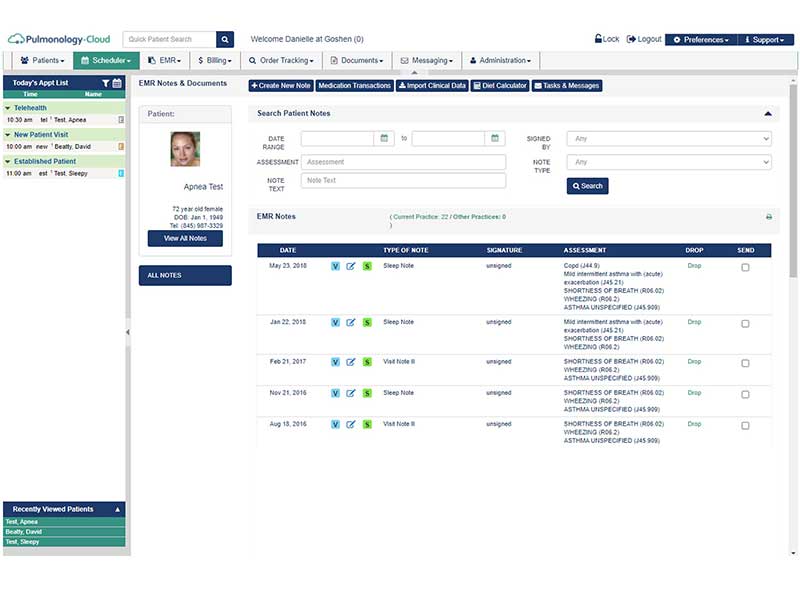The image size is (800, 600).
Task: Click the Quick Patient Search magnifier icon
Action: click(x=225, y=39)
